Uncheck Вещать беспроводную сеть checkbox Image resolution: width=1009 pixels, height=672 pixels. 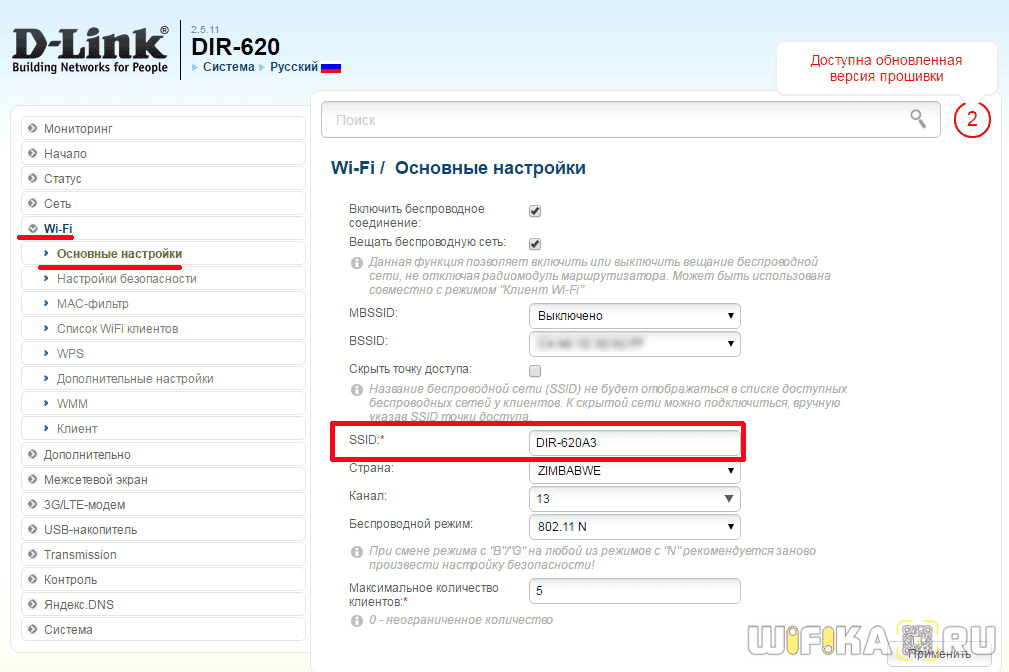click(x=534, y=243)
